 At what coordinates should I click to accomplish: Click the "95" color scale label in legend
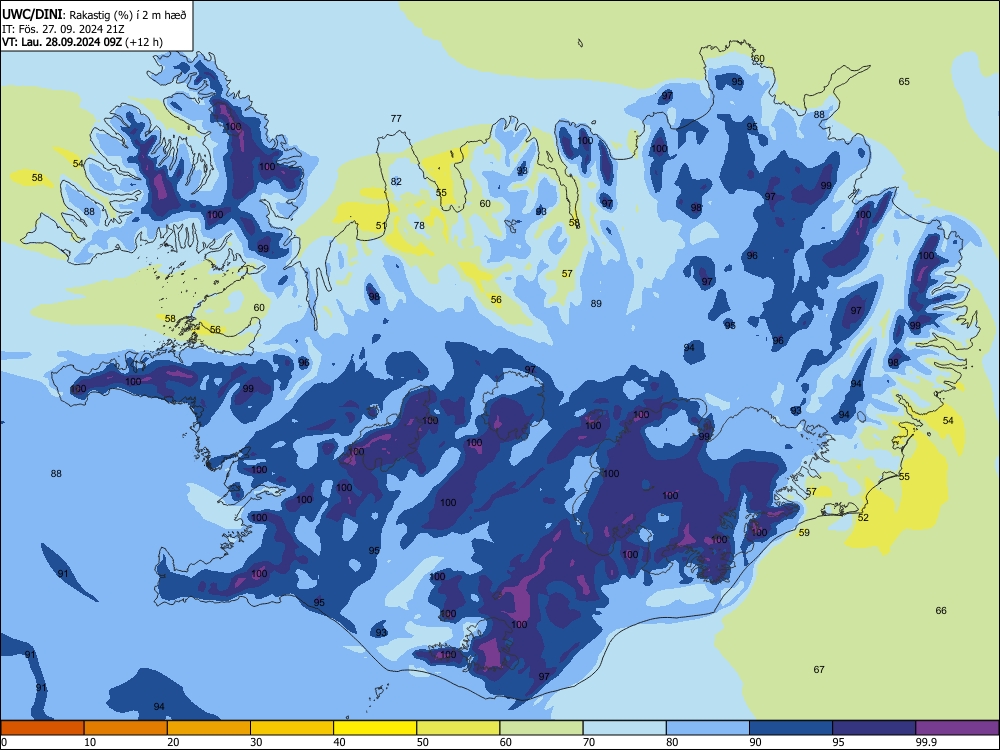click(x=839, y=742)
